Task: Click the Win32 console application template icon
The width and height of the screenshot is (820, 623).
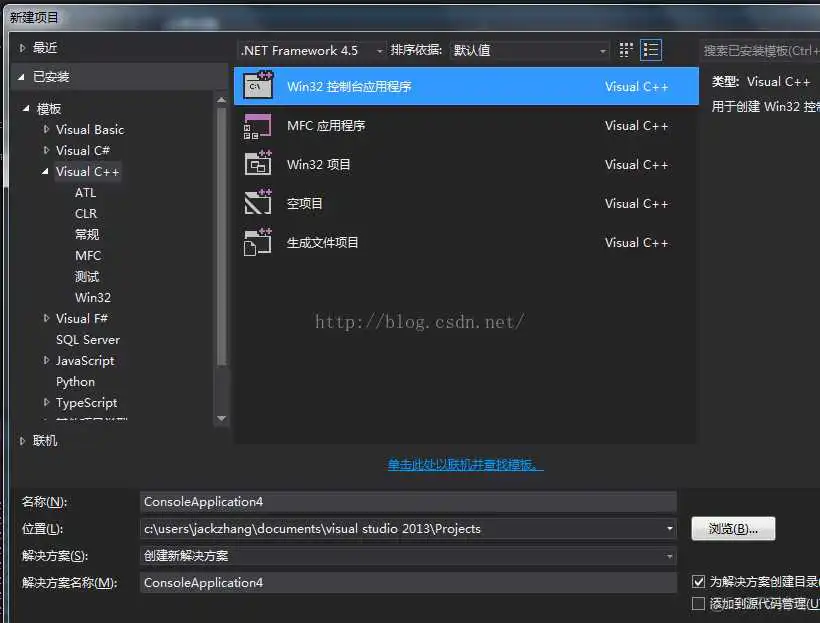Action: [x=258, y=86]
